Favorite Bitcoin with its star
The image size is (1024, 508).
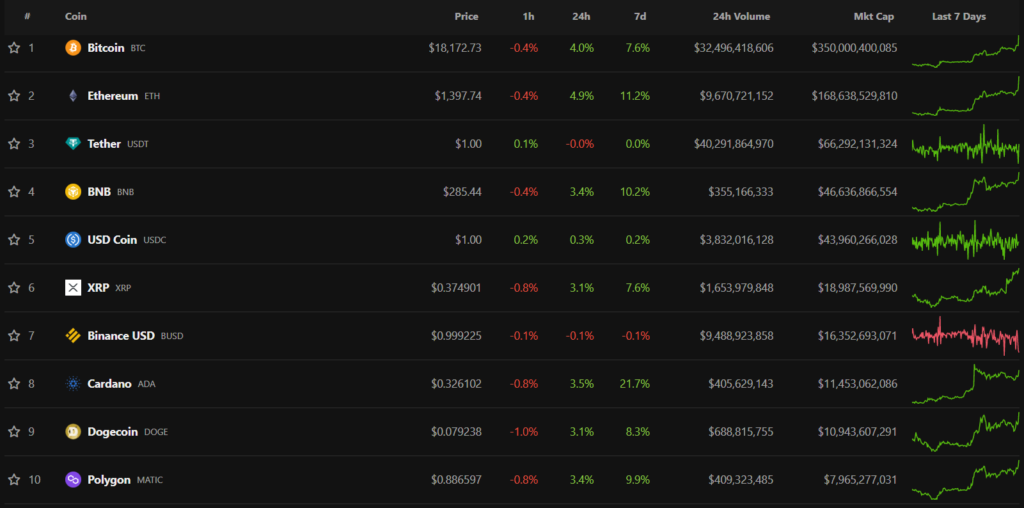click(x=14, y=48)
